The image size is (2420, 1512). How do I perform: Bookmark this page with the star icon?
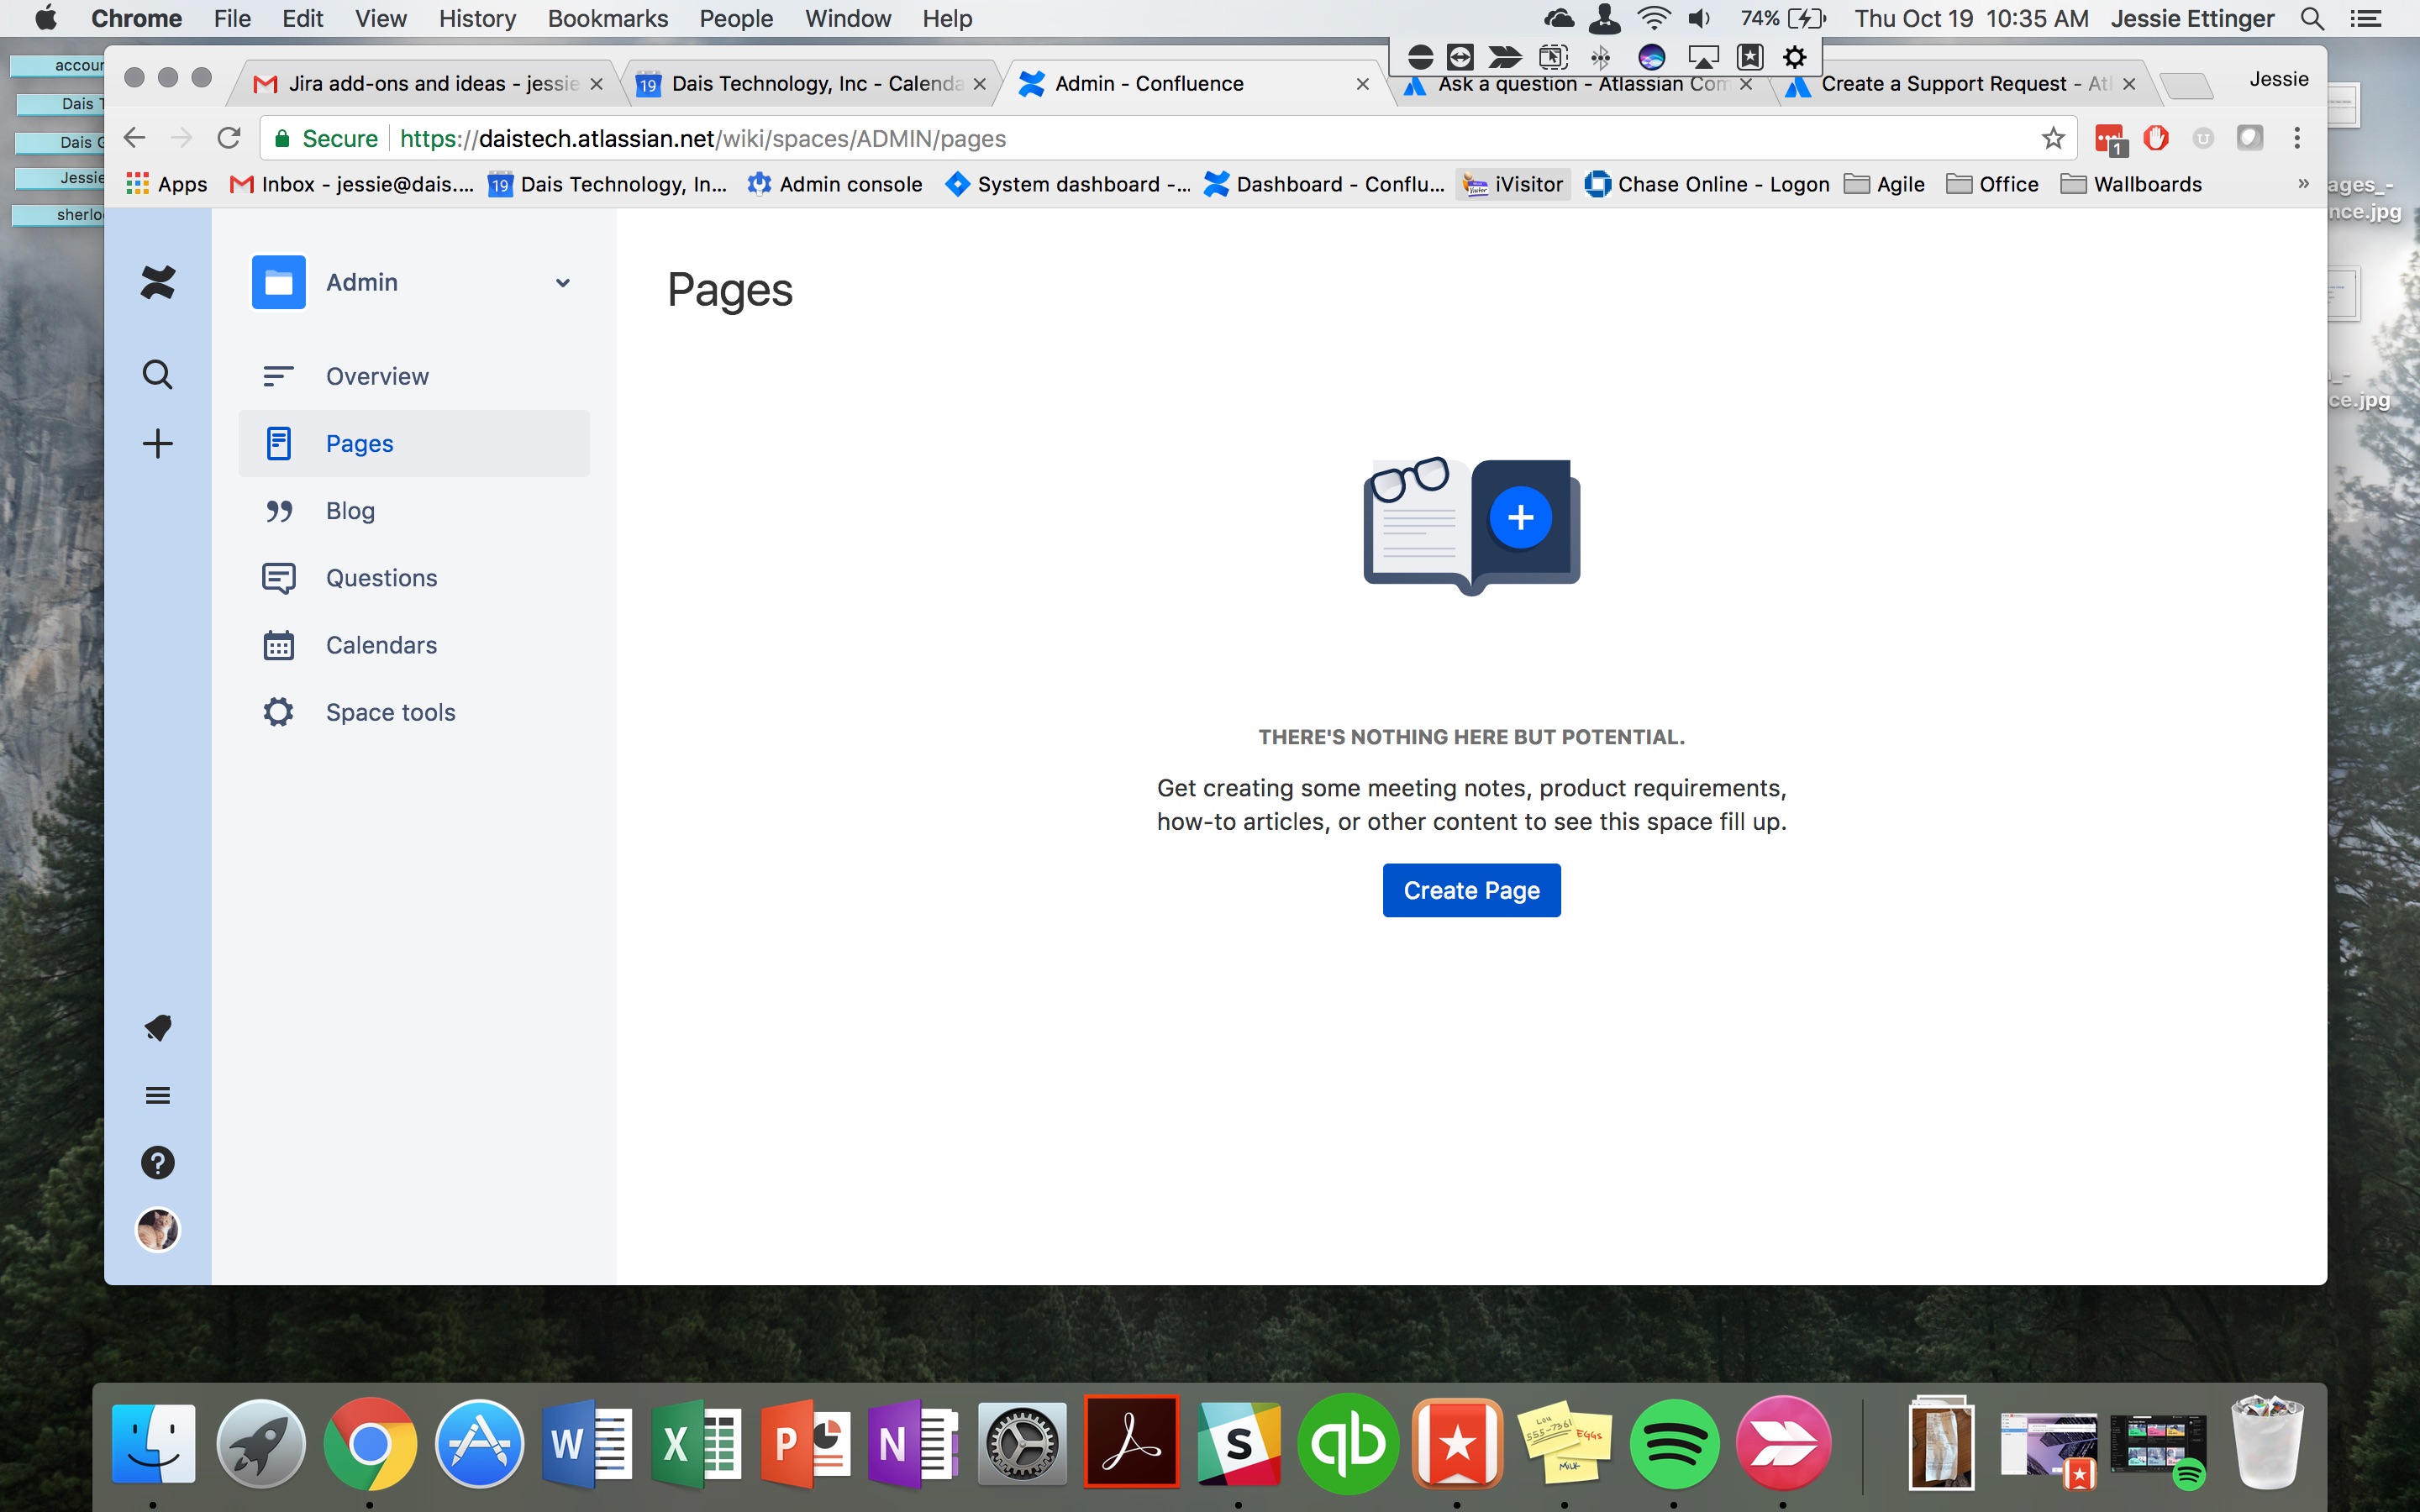click(2053, 138)
